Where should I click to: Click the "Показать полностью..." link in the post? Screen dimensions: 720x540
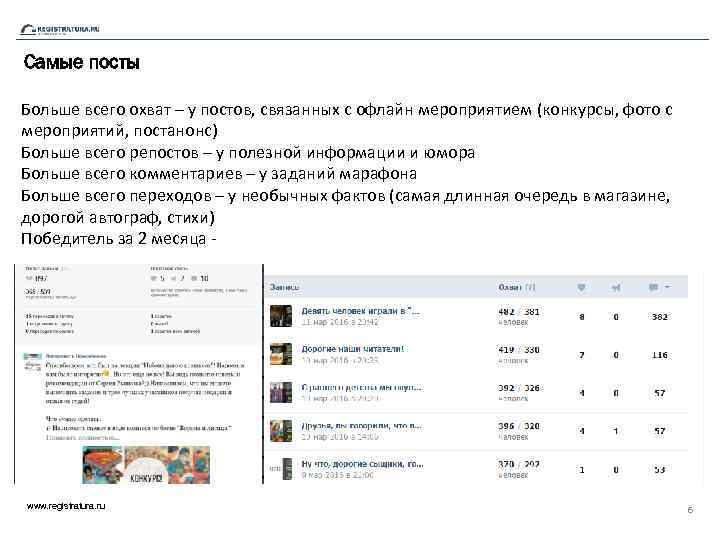point(83,437)
